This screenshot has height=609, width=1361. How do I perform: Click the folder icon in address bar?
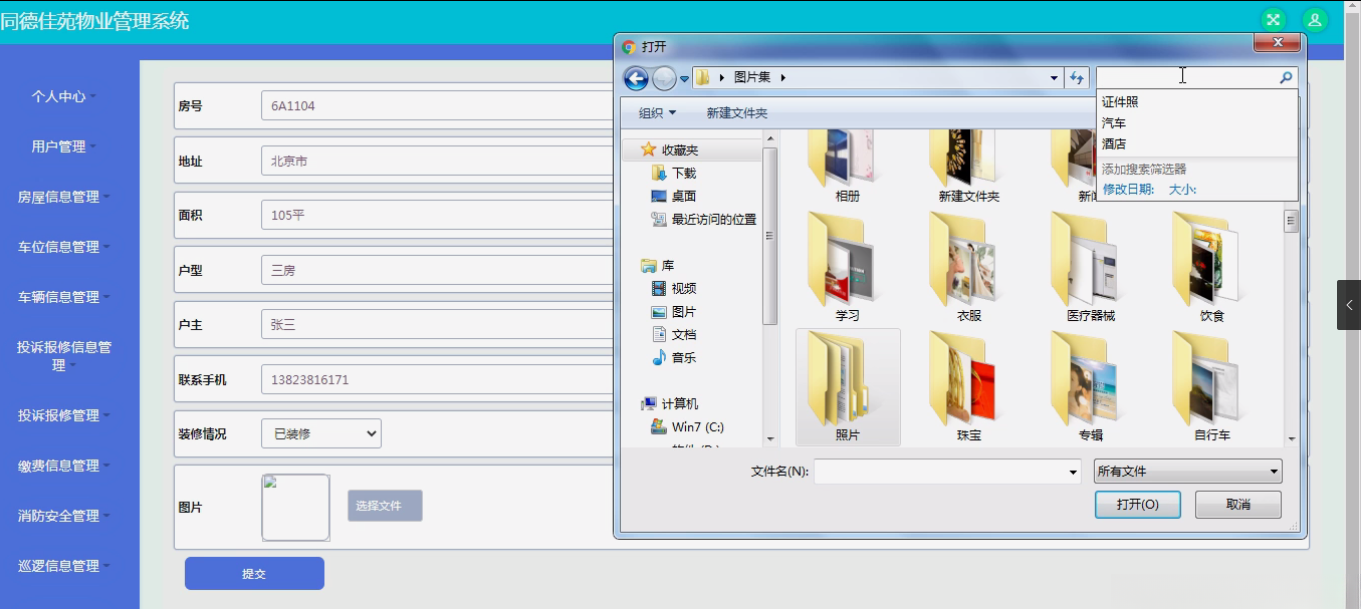[x=703, y=77]
